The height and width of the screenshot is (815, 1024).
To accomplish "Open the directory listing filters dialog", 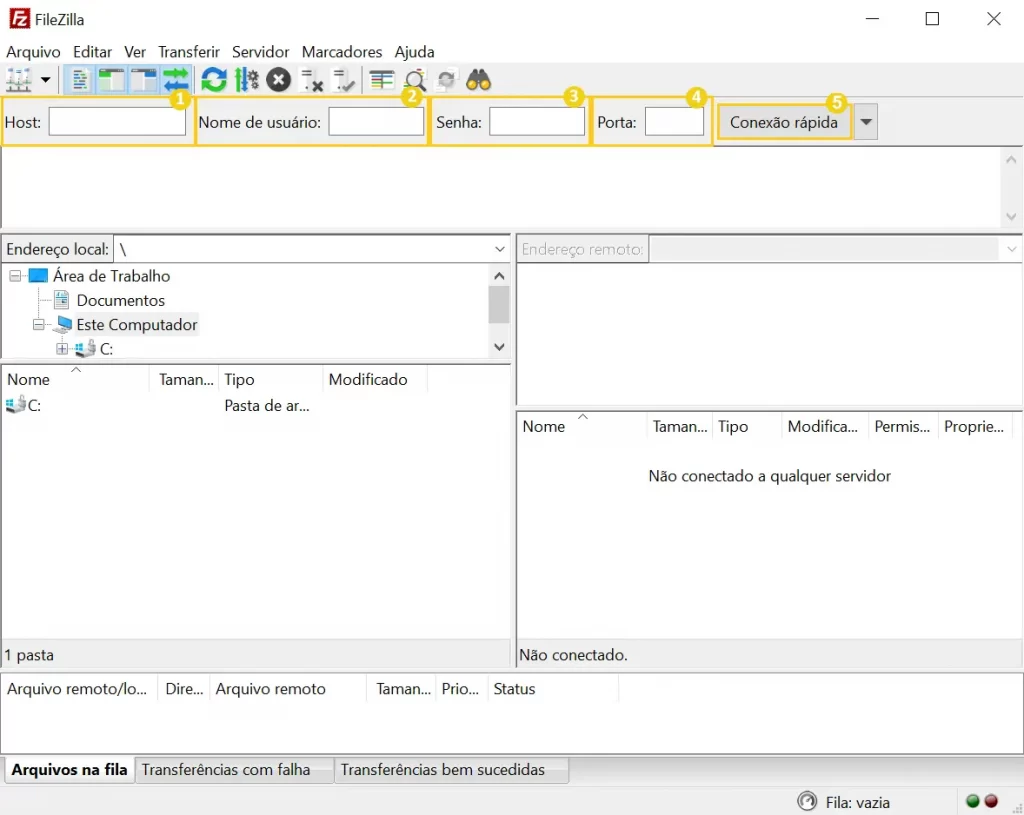I will pyautogui.click(x=381, y=80).
